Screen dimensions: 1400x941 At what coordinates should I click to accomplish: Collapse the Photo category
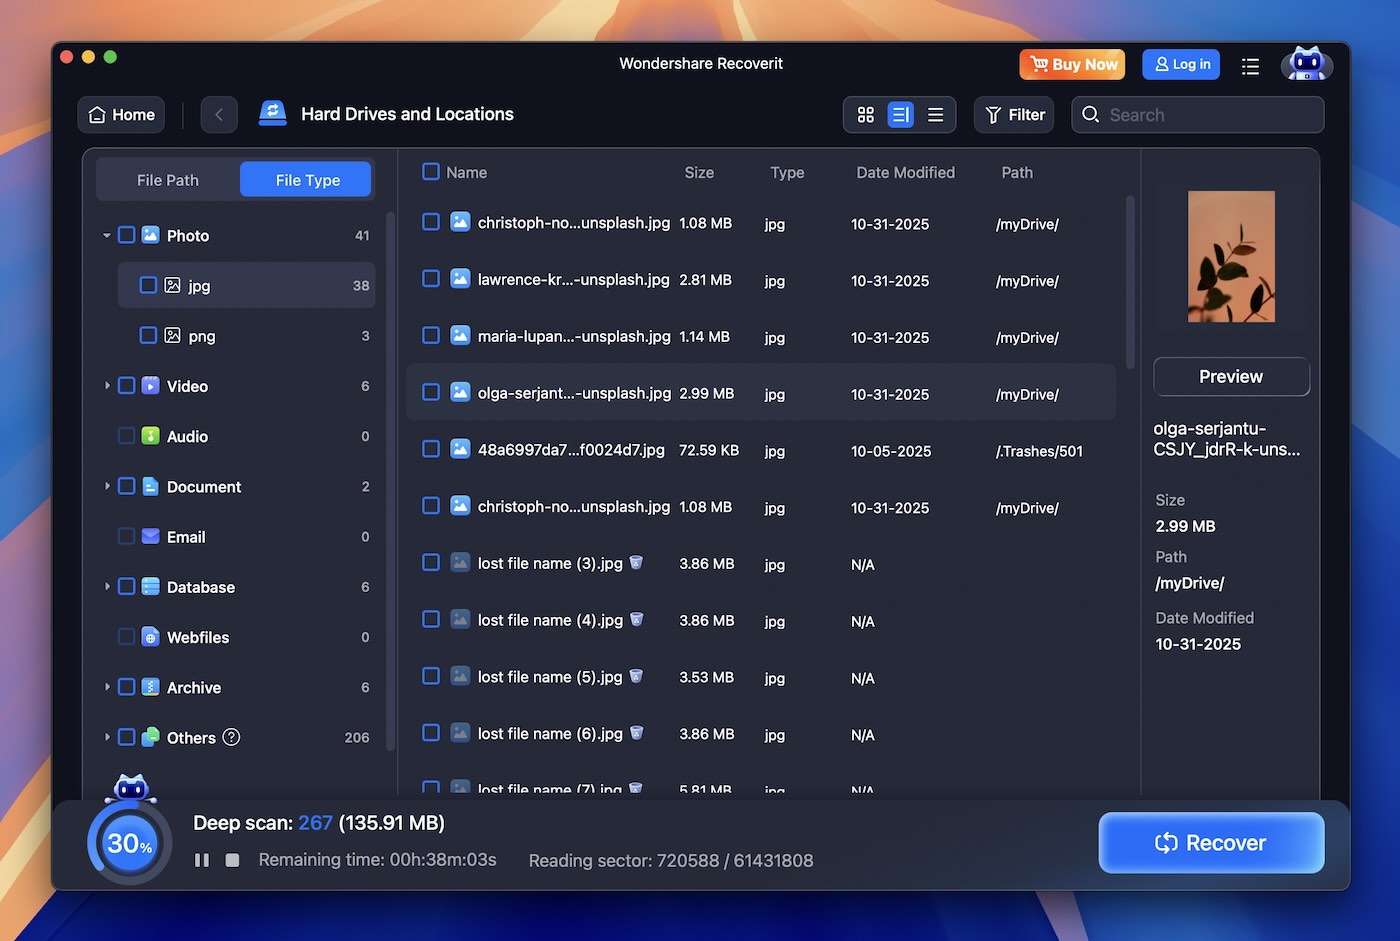pyautogui.click(x=106, y=235)
